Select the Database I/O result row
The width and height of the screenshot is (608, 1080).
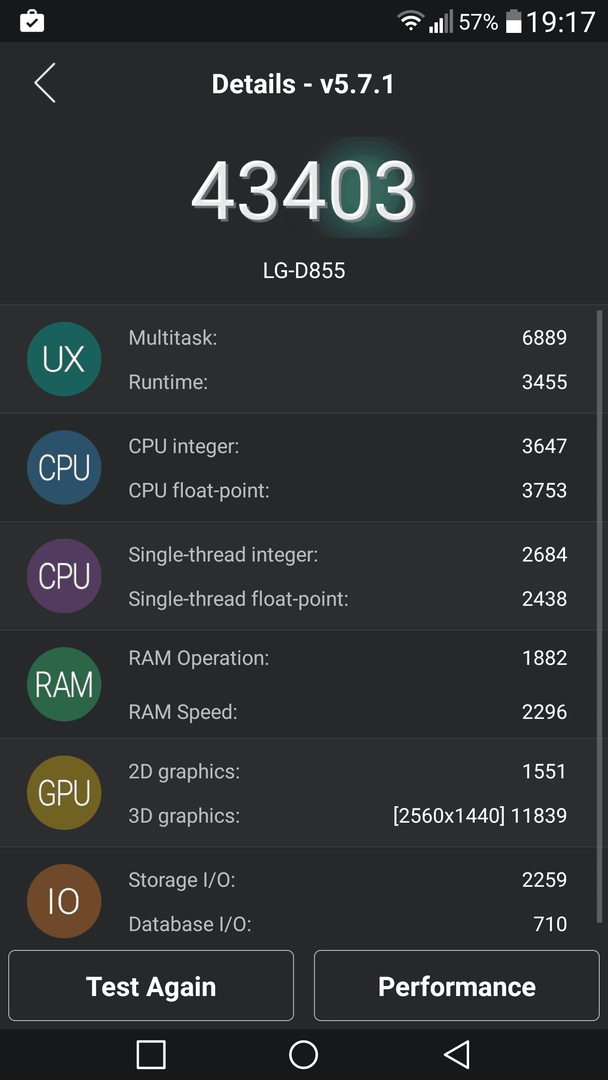point(348,924)
